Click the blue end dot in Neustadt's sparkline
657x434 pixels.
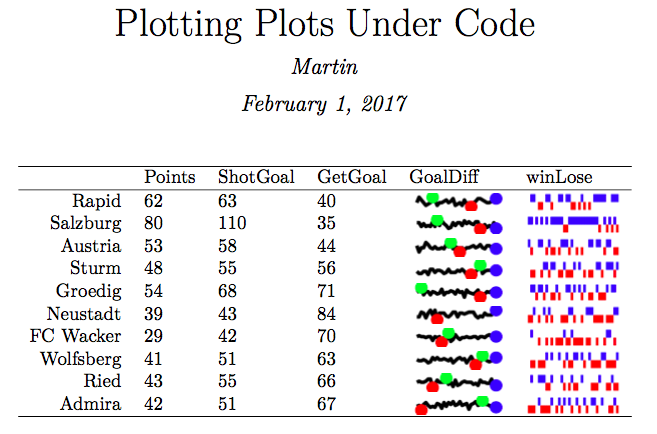(x=496, y=311)
